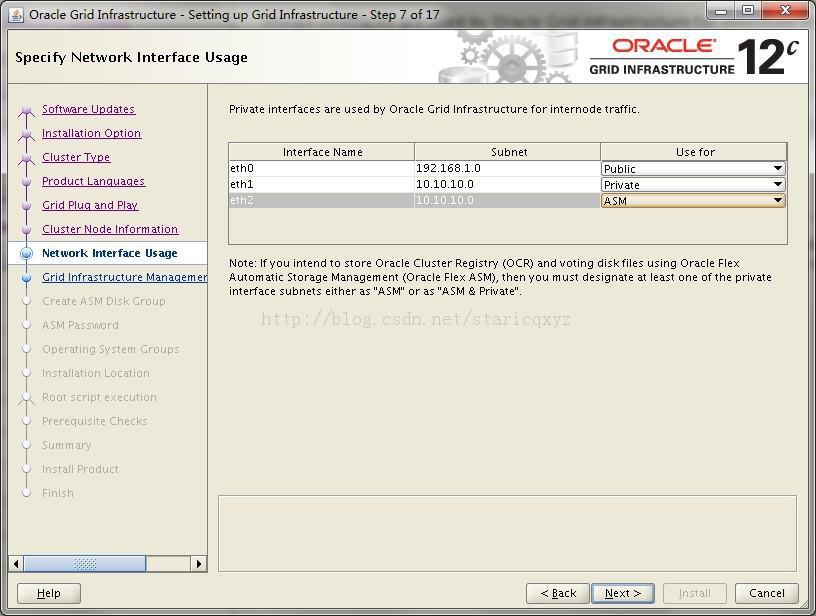Click eth2's 10.10.10.0 subnet cell

pos(507,200)
